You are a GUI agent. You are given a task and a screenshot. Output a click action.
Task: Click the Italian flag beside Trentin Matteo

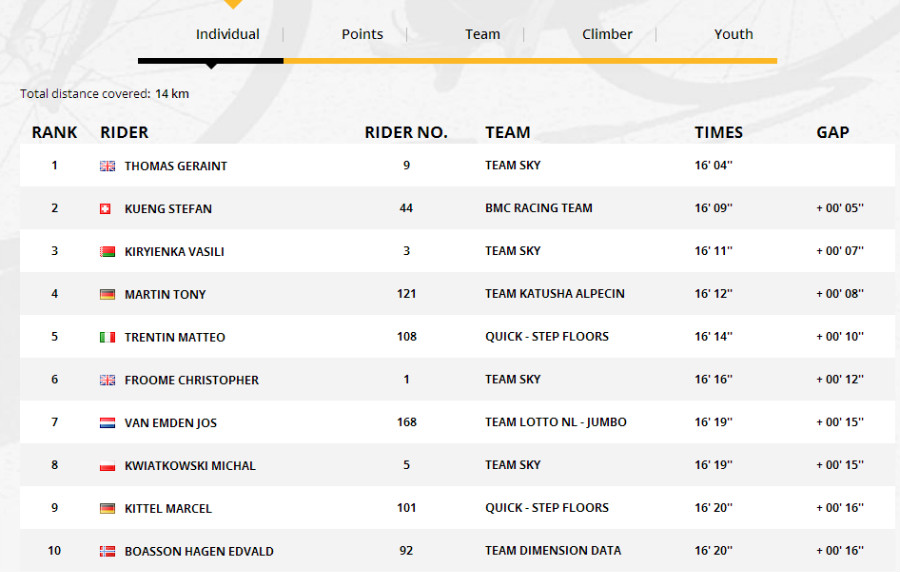pyautogui.click(x=107, y=337)
